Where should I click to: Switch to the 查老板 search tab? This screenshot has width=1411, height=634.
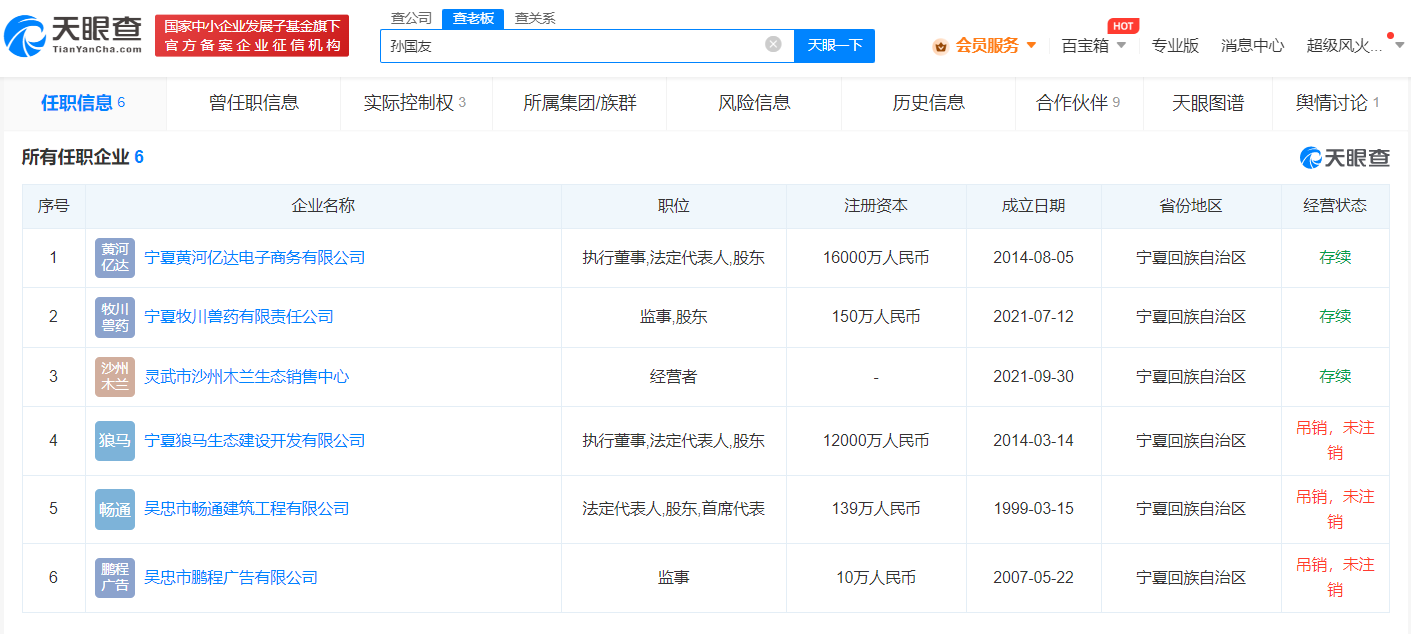click(471, 17)
